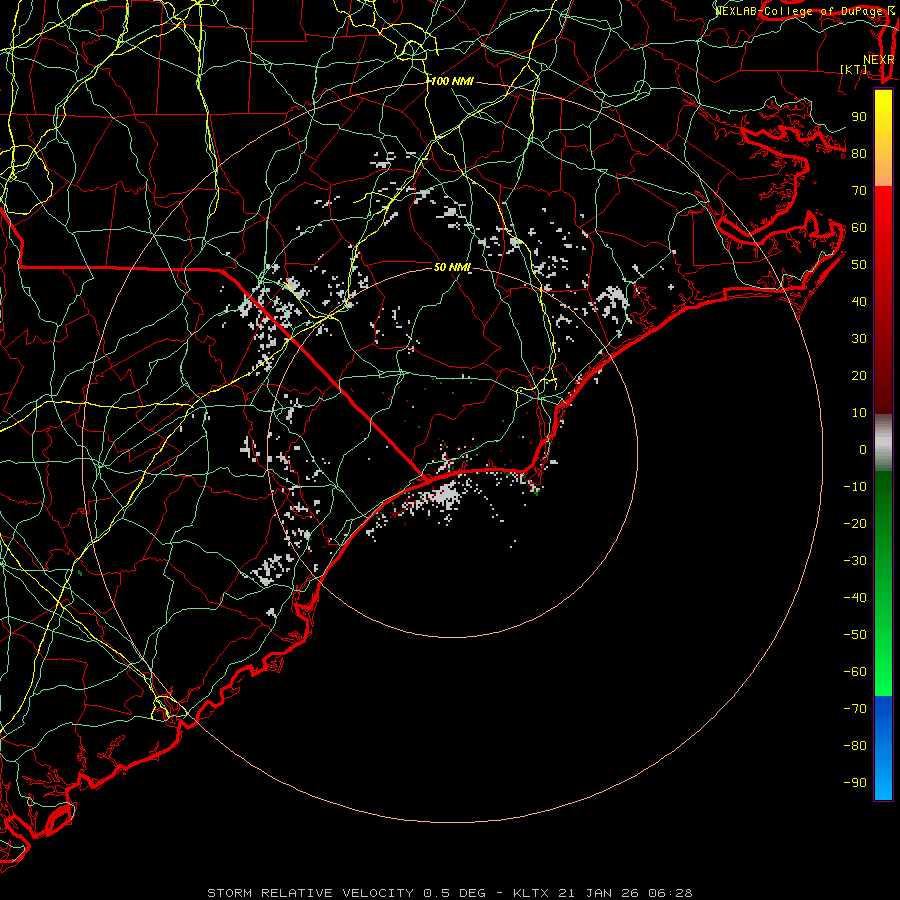Select the positive 10 scale label
The height and width of the screenshot is (900, 900).
pyautogui.click(x=859, y=413)
